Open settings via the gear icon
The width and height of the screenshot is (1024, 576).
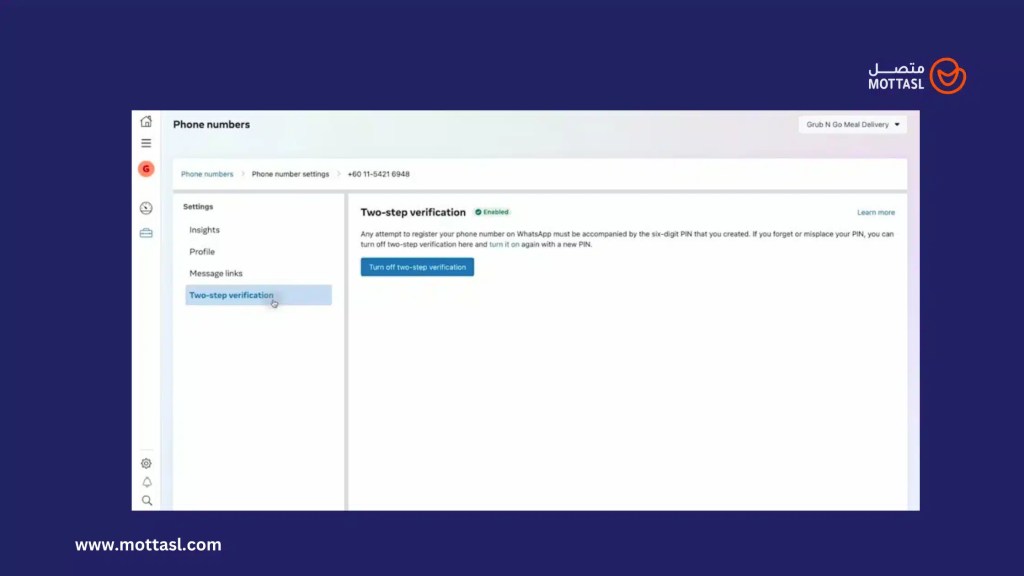[146, 463]
